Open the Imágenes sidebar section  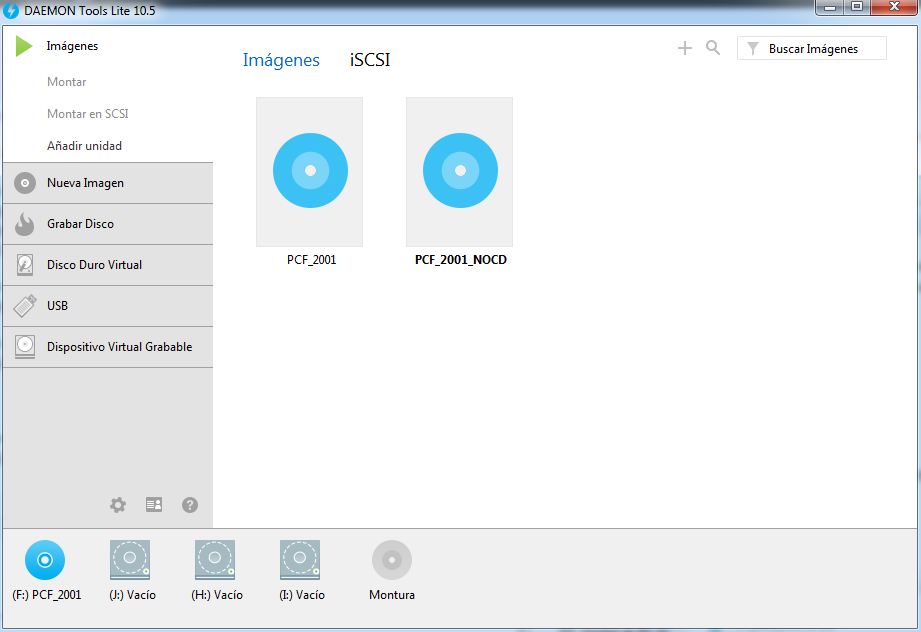[72, 46]
